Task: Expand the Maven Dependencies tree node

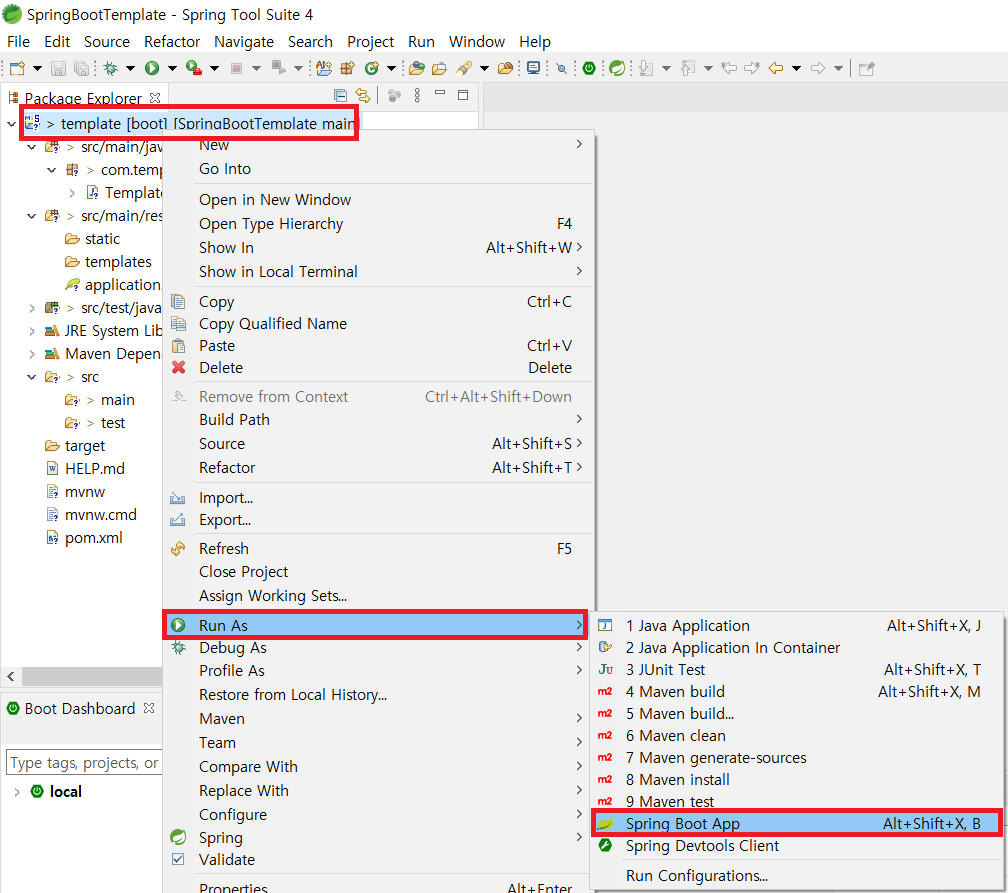Action: pos(32,354)
